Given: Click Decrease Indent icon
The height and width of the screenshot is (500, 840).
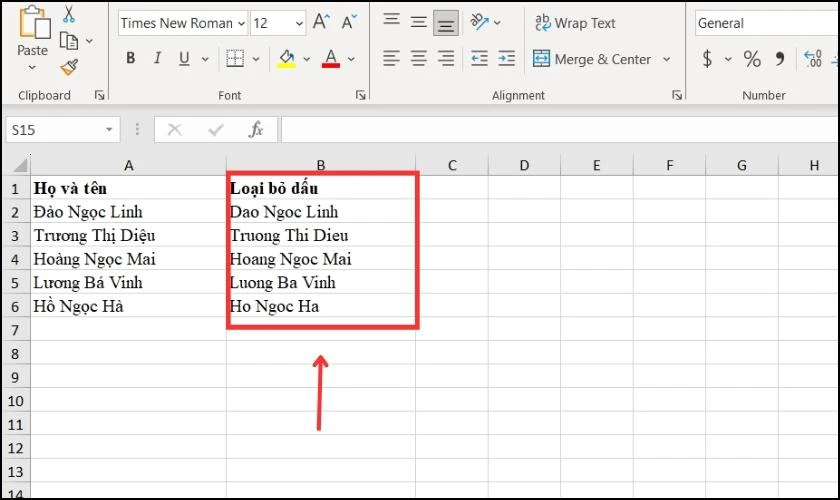Looking at the screenshot, I should [x=479, y=58].
